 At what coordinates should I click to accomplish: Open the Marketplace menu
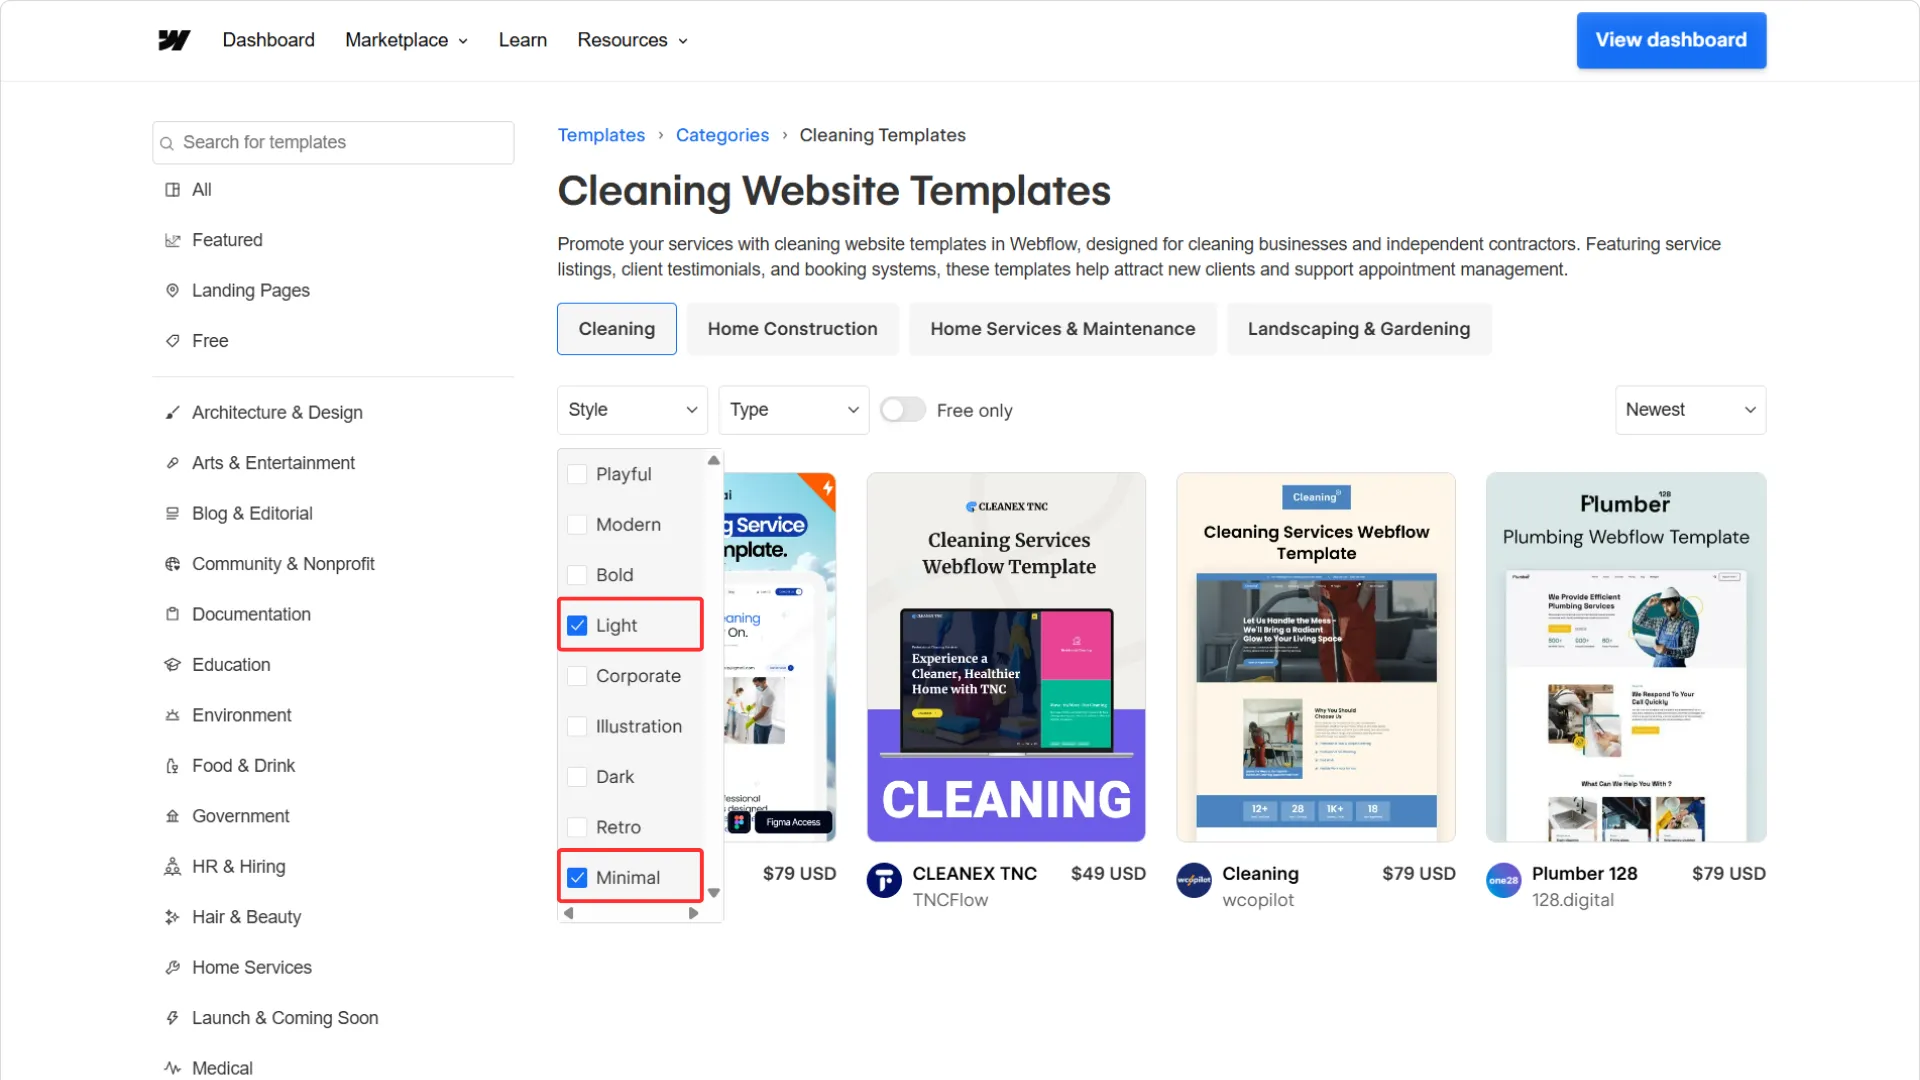click(x=406, y=40)
